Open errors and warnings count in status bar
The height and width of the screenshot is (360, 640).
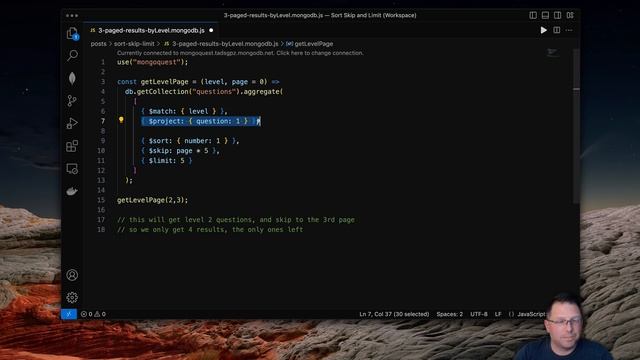tap(93, 314)
